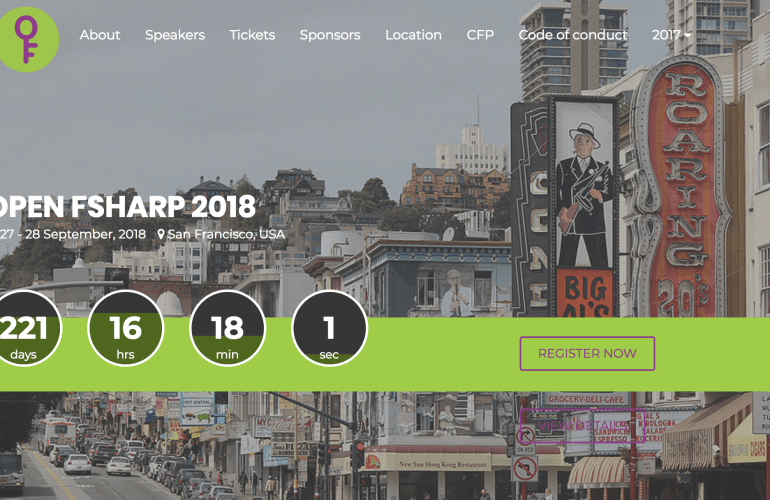Click the faded VIEW DETAILS button
Image resolution: width=770 pixels, height=500 pixels.
586,426
